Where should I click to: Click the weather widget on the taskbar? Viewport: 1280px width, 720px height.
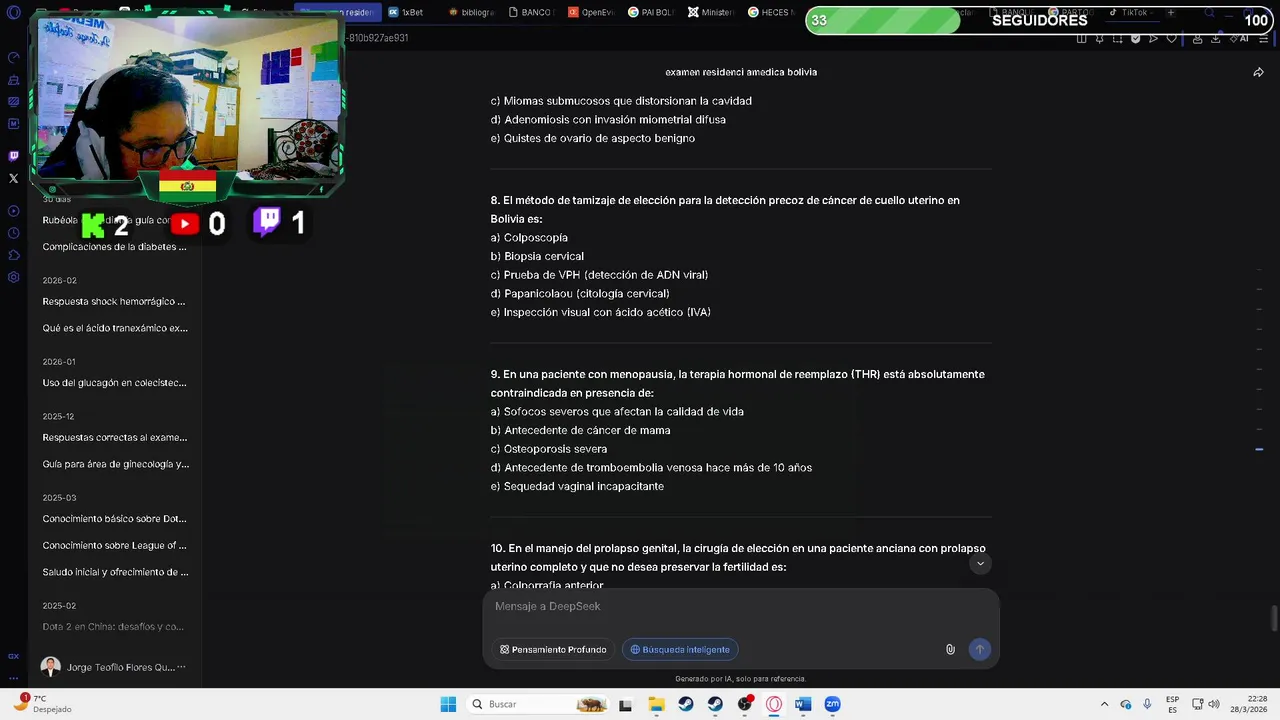42,704
